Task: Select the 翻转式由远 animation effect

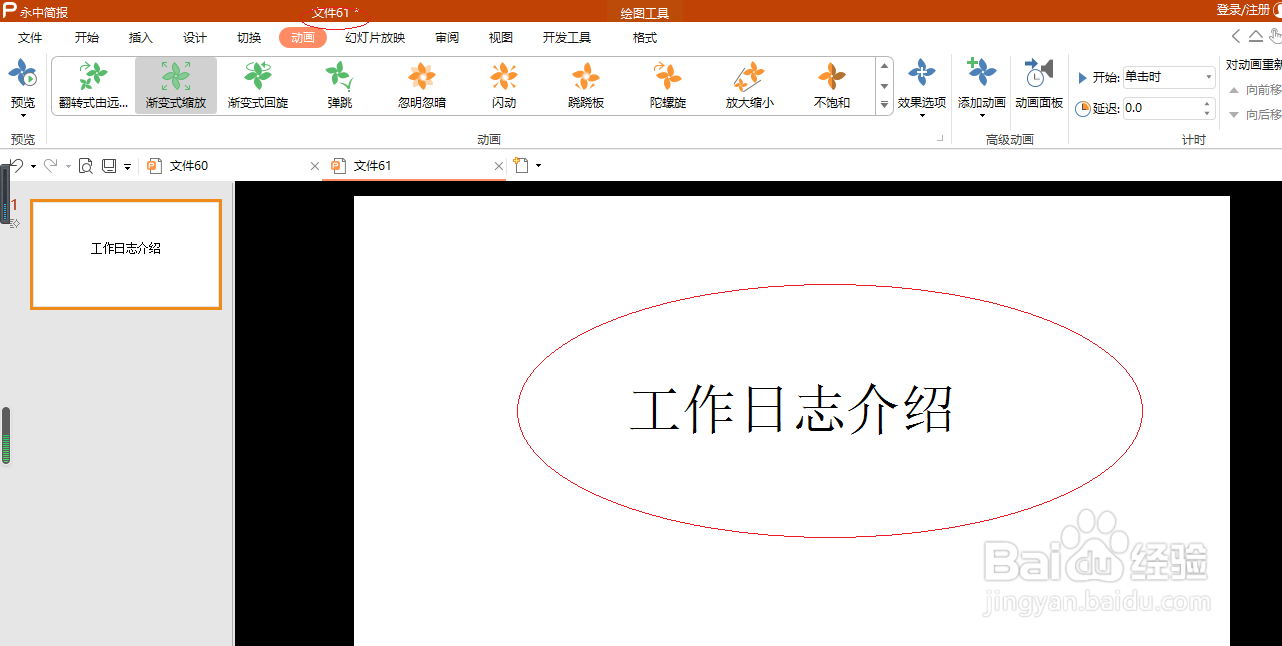Action: coord(93,85)
